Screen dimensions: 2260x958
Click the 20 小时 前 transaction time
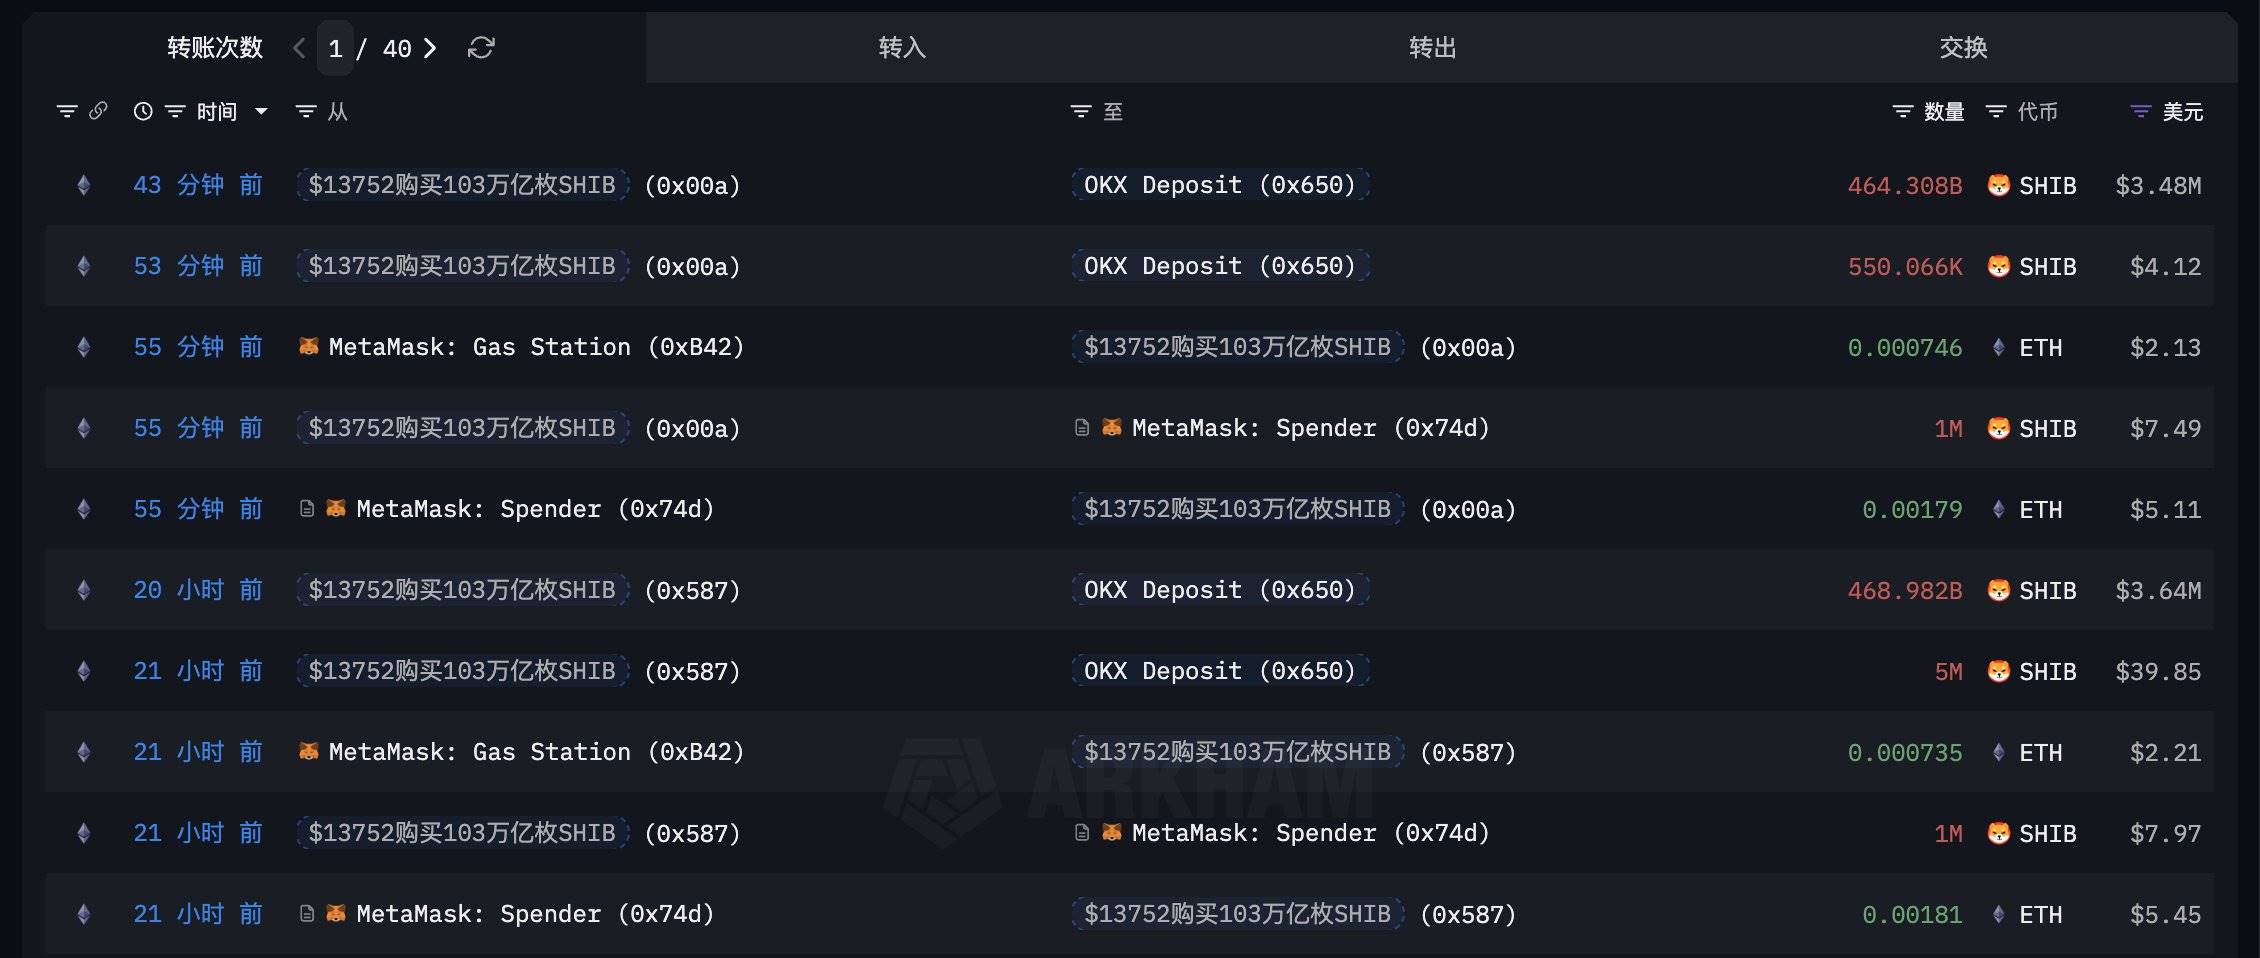coord(198,590)
